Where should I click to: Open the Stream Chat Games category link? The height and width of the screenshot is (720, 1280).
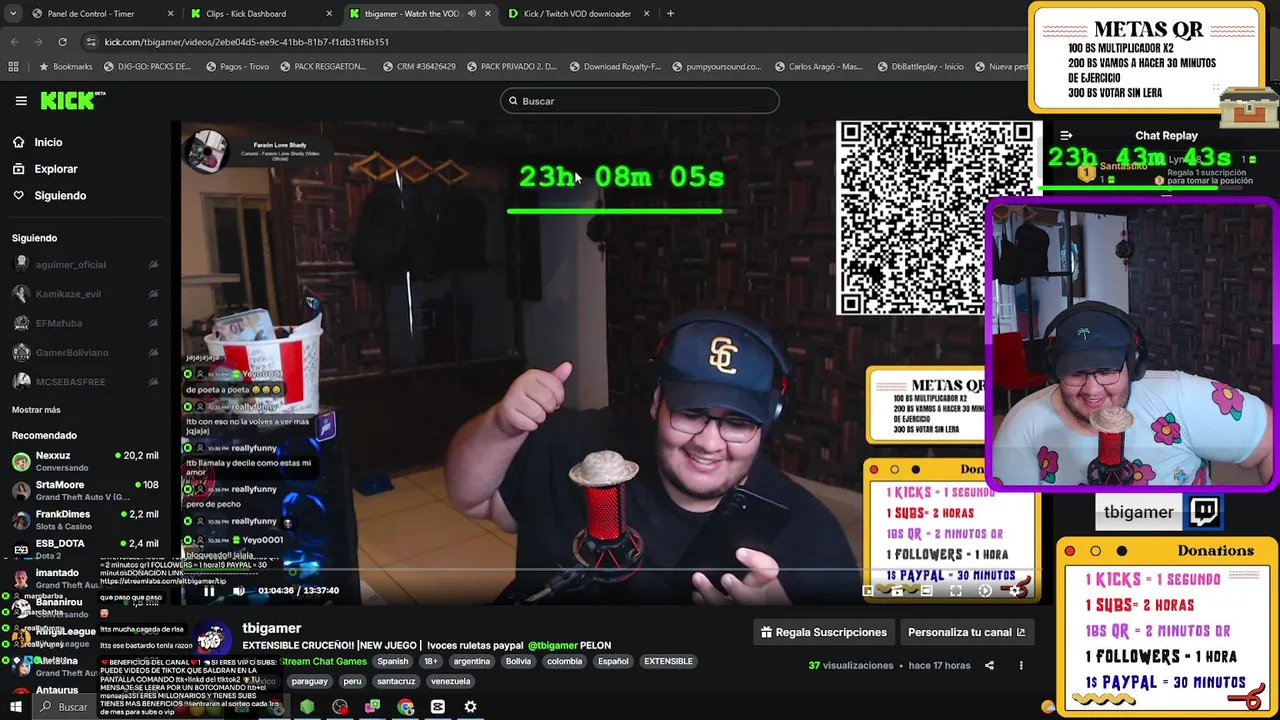pos(323,661)
